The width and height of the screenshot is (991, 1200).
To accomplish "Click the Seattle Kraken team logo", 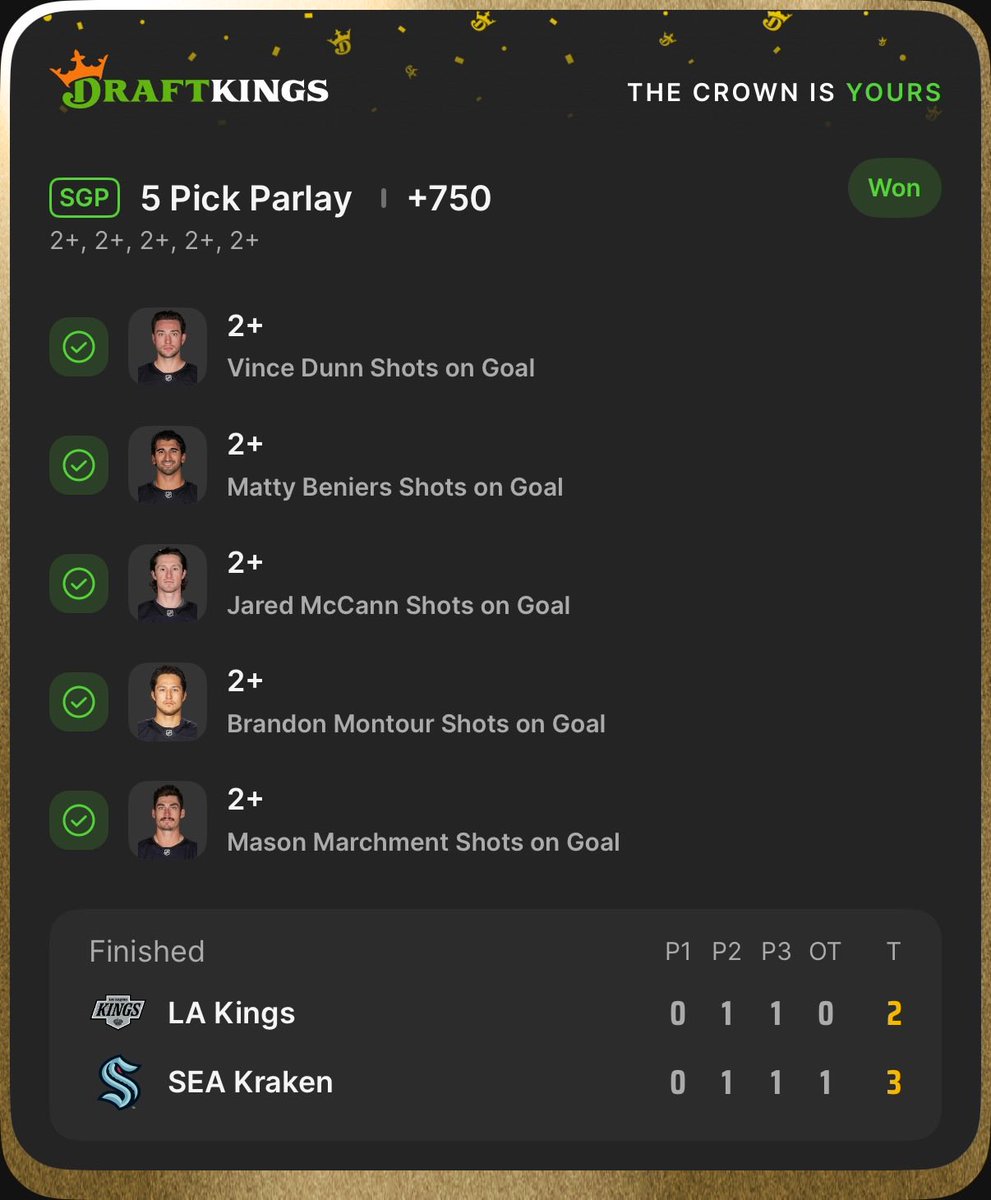I will coord(118,1082).
